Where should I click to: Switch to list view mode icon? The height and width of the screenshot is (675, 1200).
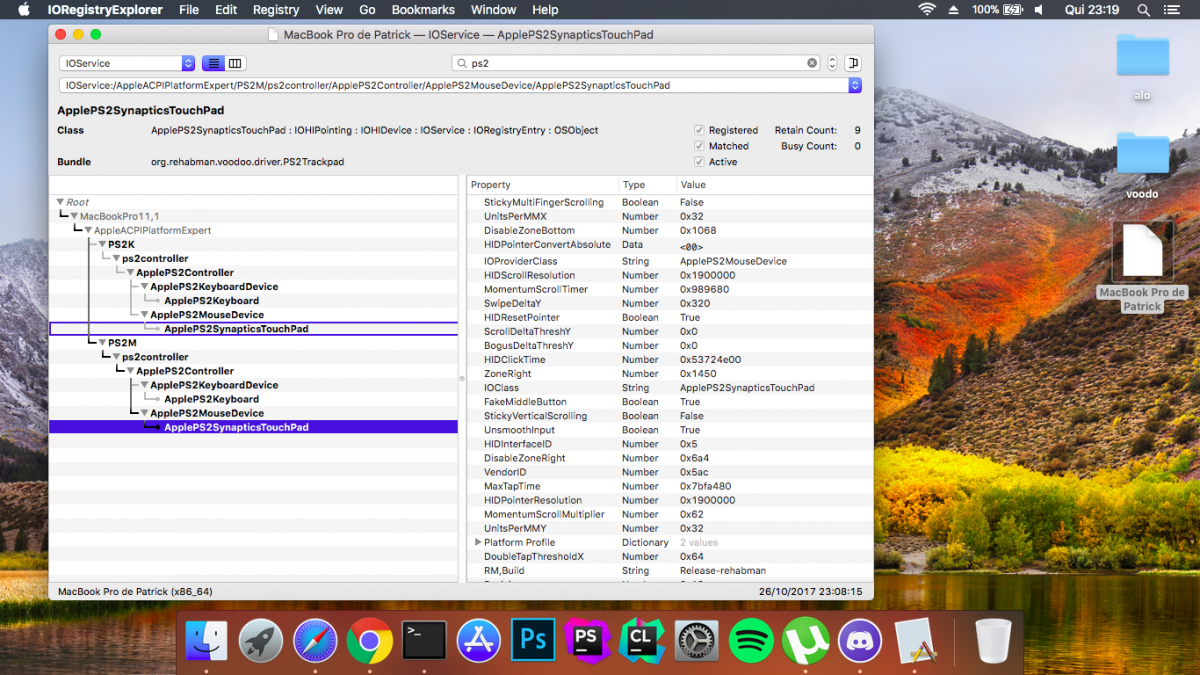(x=213, y=63)
